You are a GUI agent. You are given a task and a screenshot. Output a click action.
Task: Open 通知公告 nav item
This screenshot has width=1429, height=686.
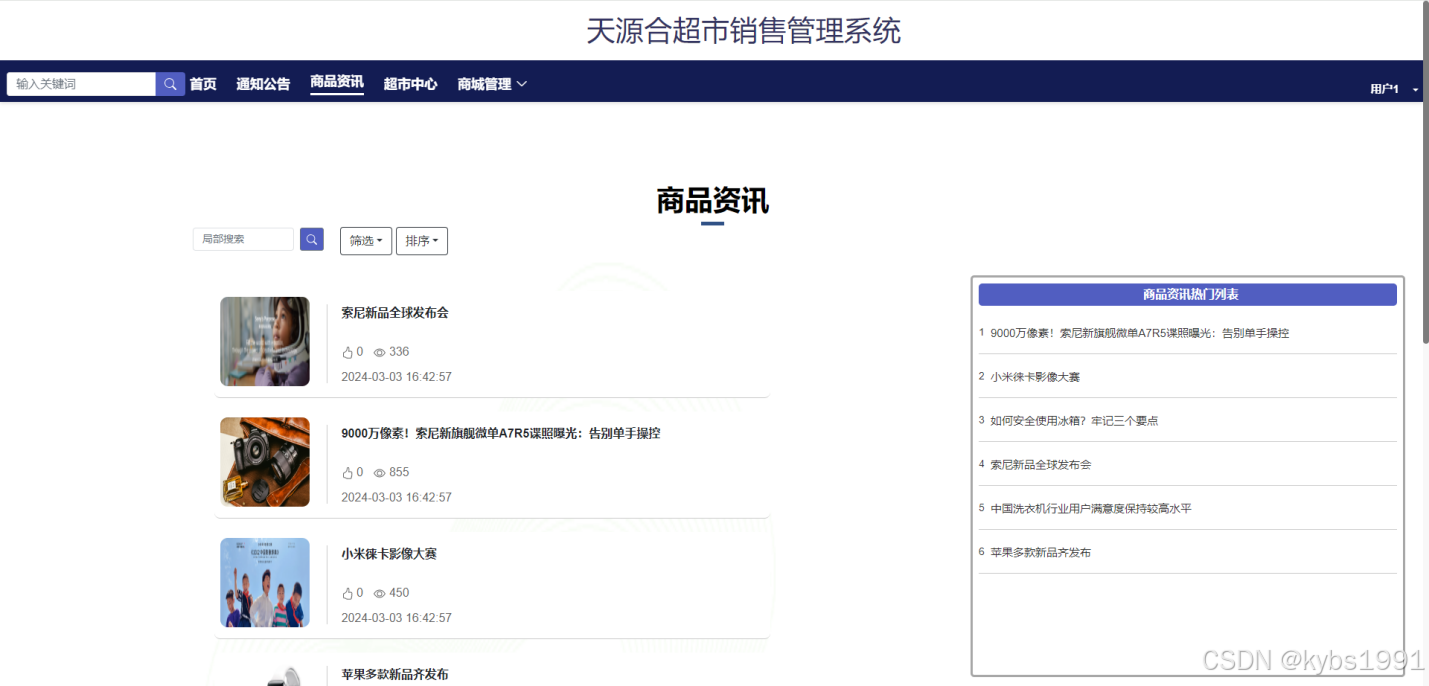coord(263,84)
